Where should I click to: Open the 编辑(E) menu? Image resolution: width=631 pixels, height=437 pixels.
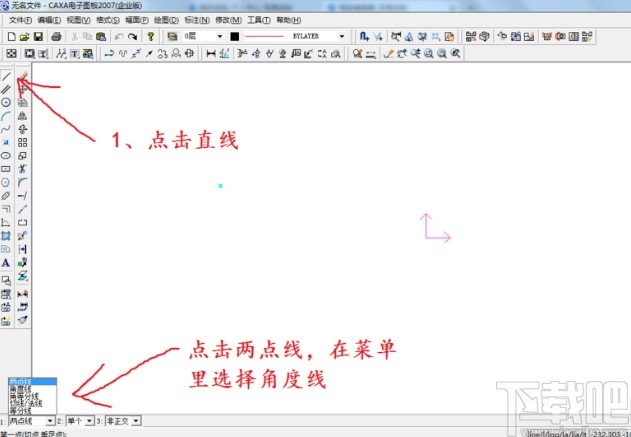(x=49, y=20)
